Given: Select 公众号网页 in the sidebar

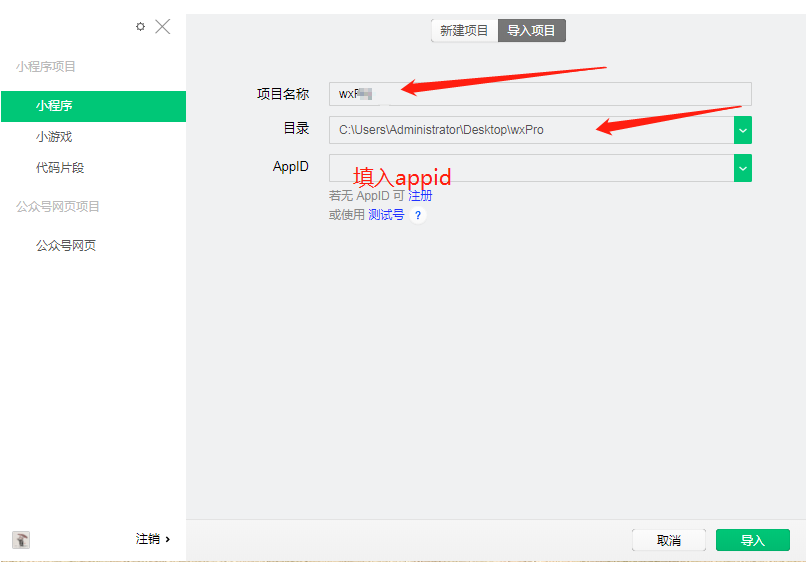Looking at the screenshot, I should click(x=66, y=245).
